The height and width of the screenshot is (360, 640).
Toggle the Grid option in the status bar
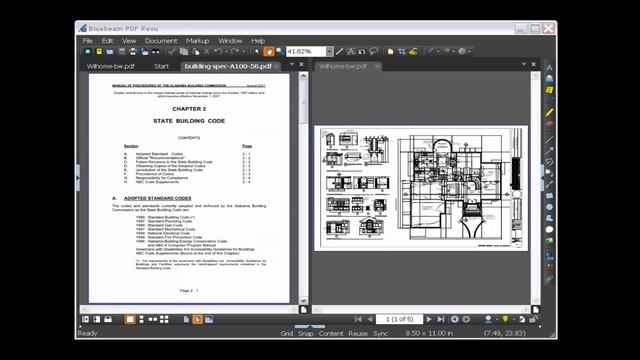click(287, 333)
